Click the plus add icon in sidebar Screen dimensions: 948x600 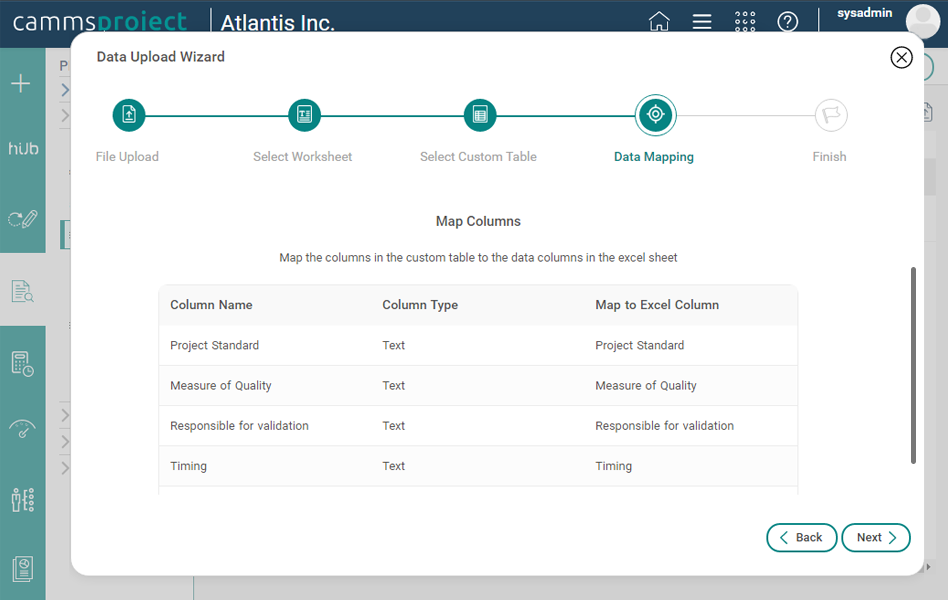pyautogui.click(x=21, y=83)
